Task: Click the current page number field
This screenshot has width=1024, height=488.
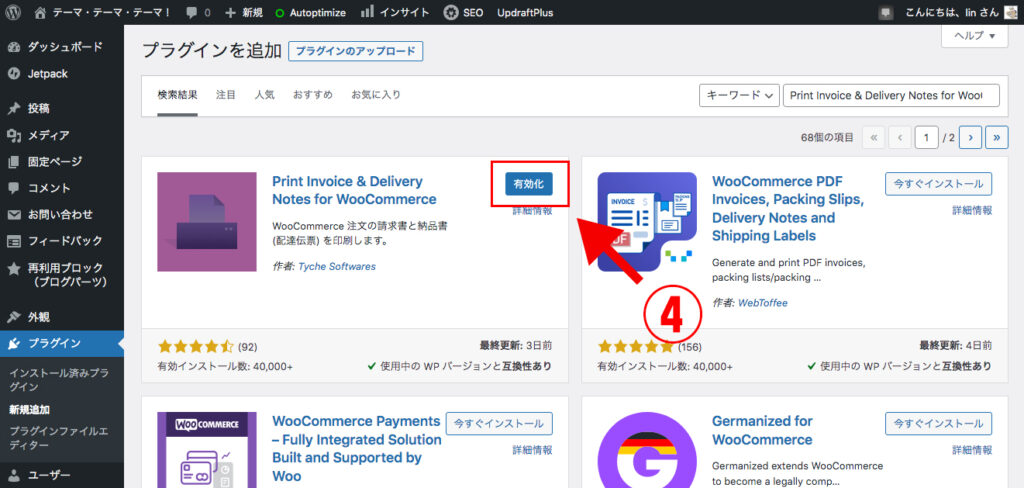Action: tap(927, 137)
